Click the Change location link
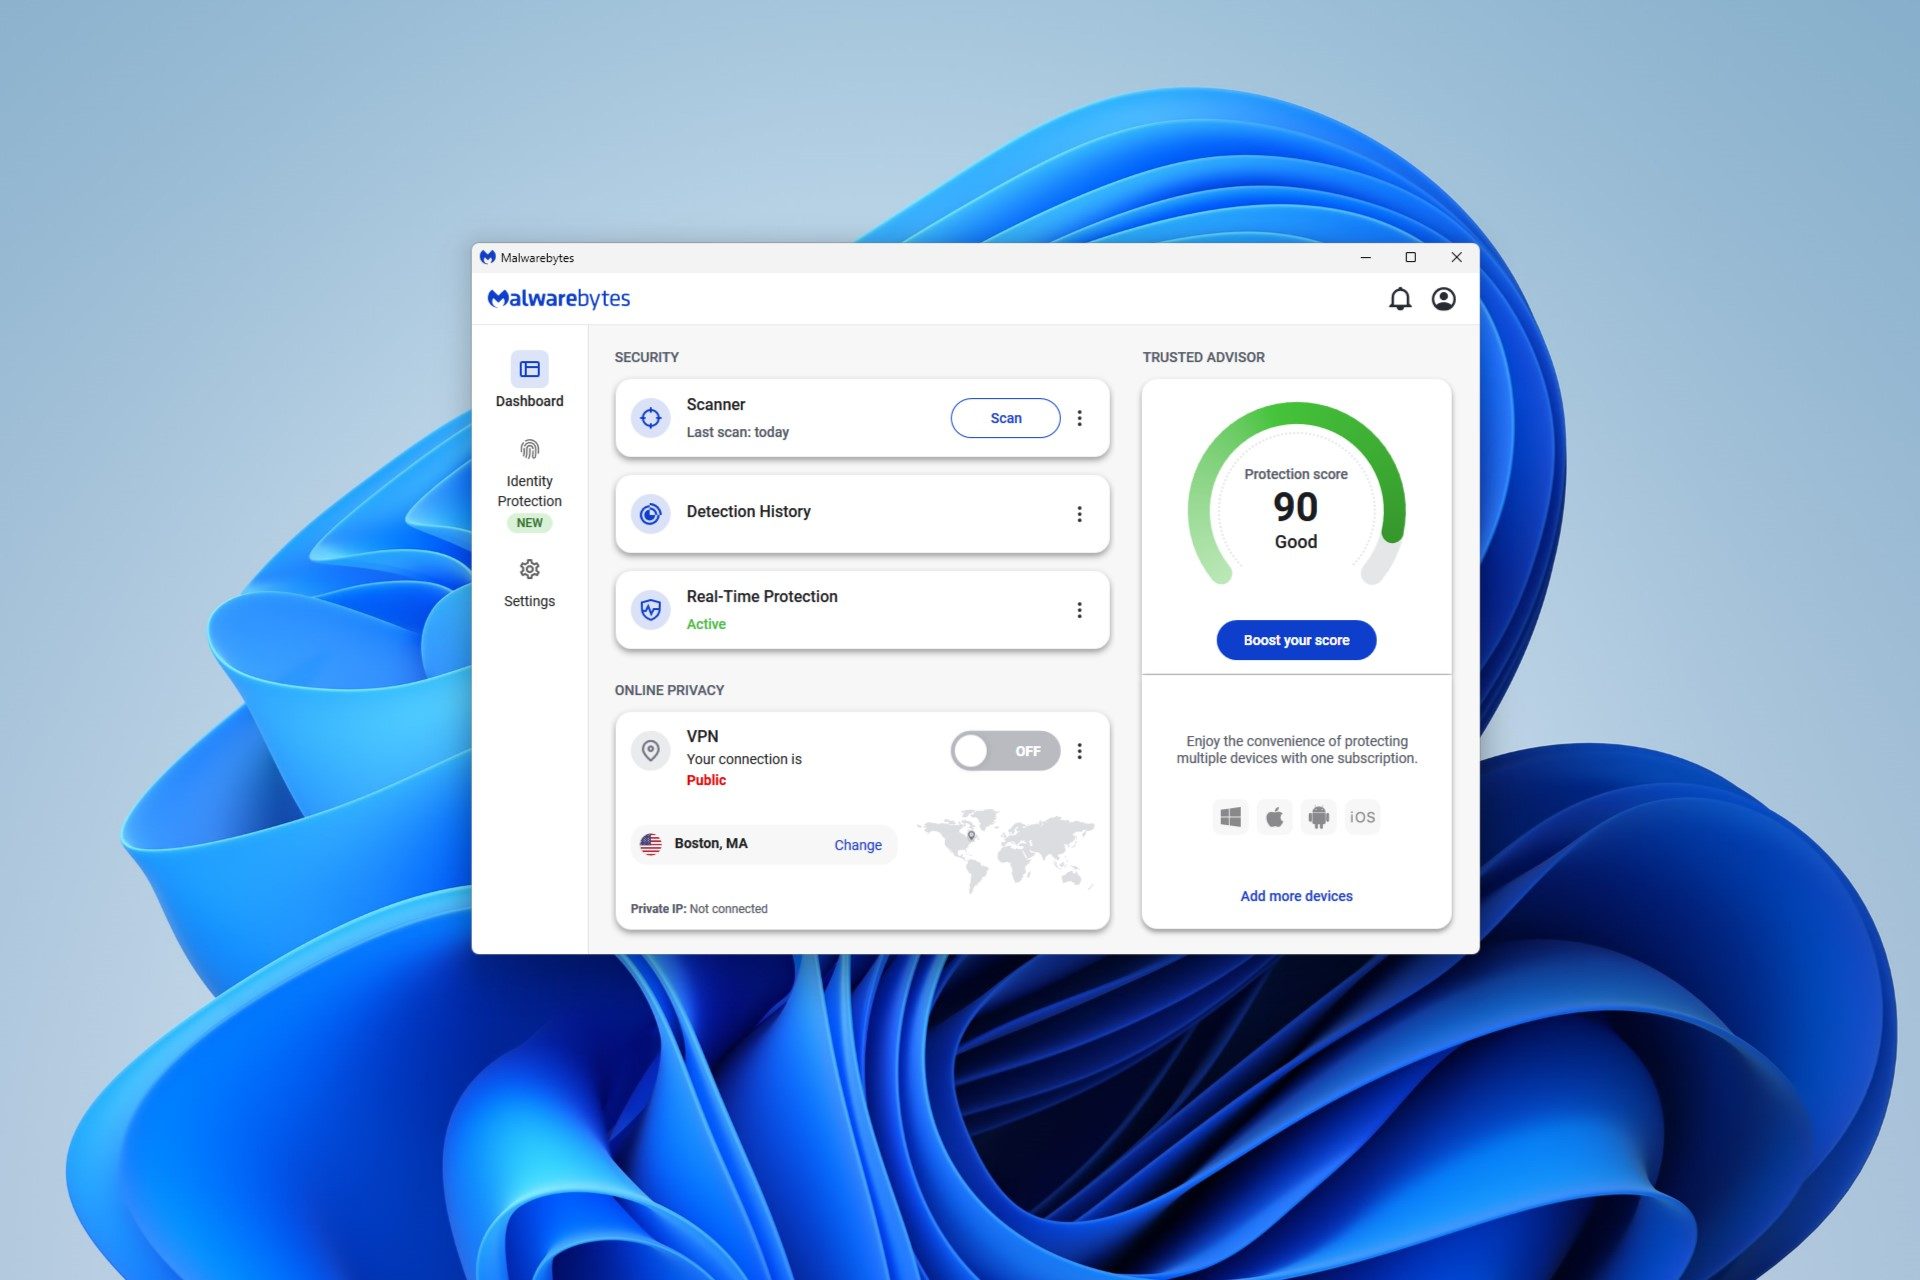 pyautogui.click(x=858, y=845)
